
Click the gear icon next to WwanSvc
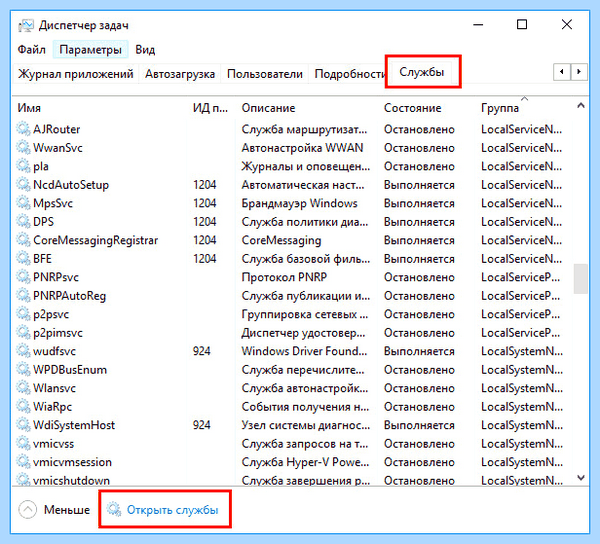[23, 147]
